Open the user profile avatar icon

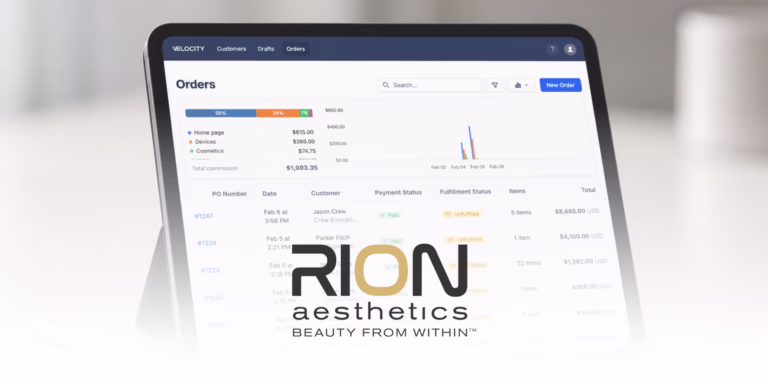pos(570,49)
